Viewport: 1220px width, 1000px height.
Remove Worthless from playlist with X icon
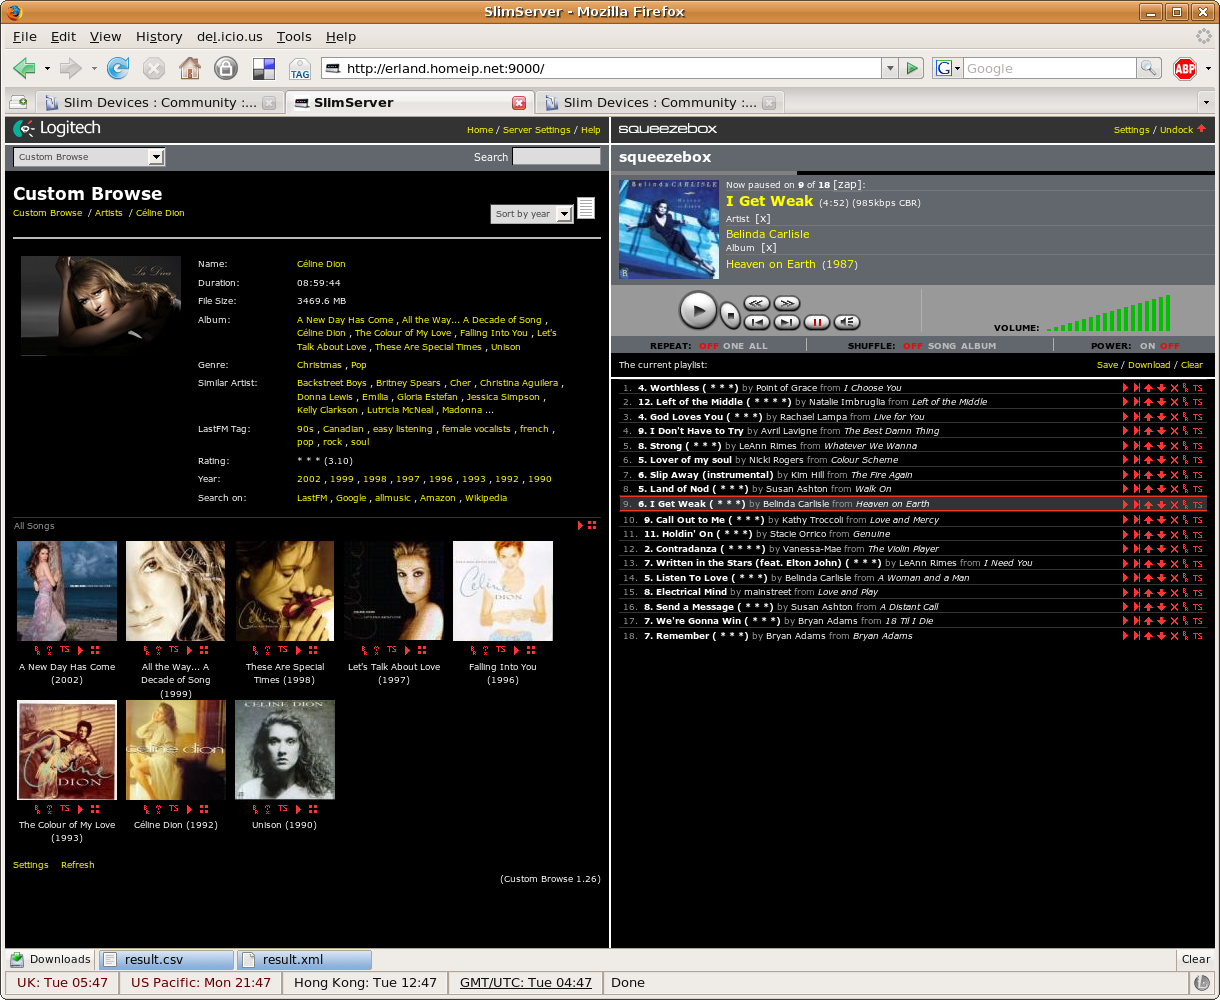(1175, 388)
